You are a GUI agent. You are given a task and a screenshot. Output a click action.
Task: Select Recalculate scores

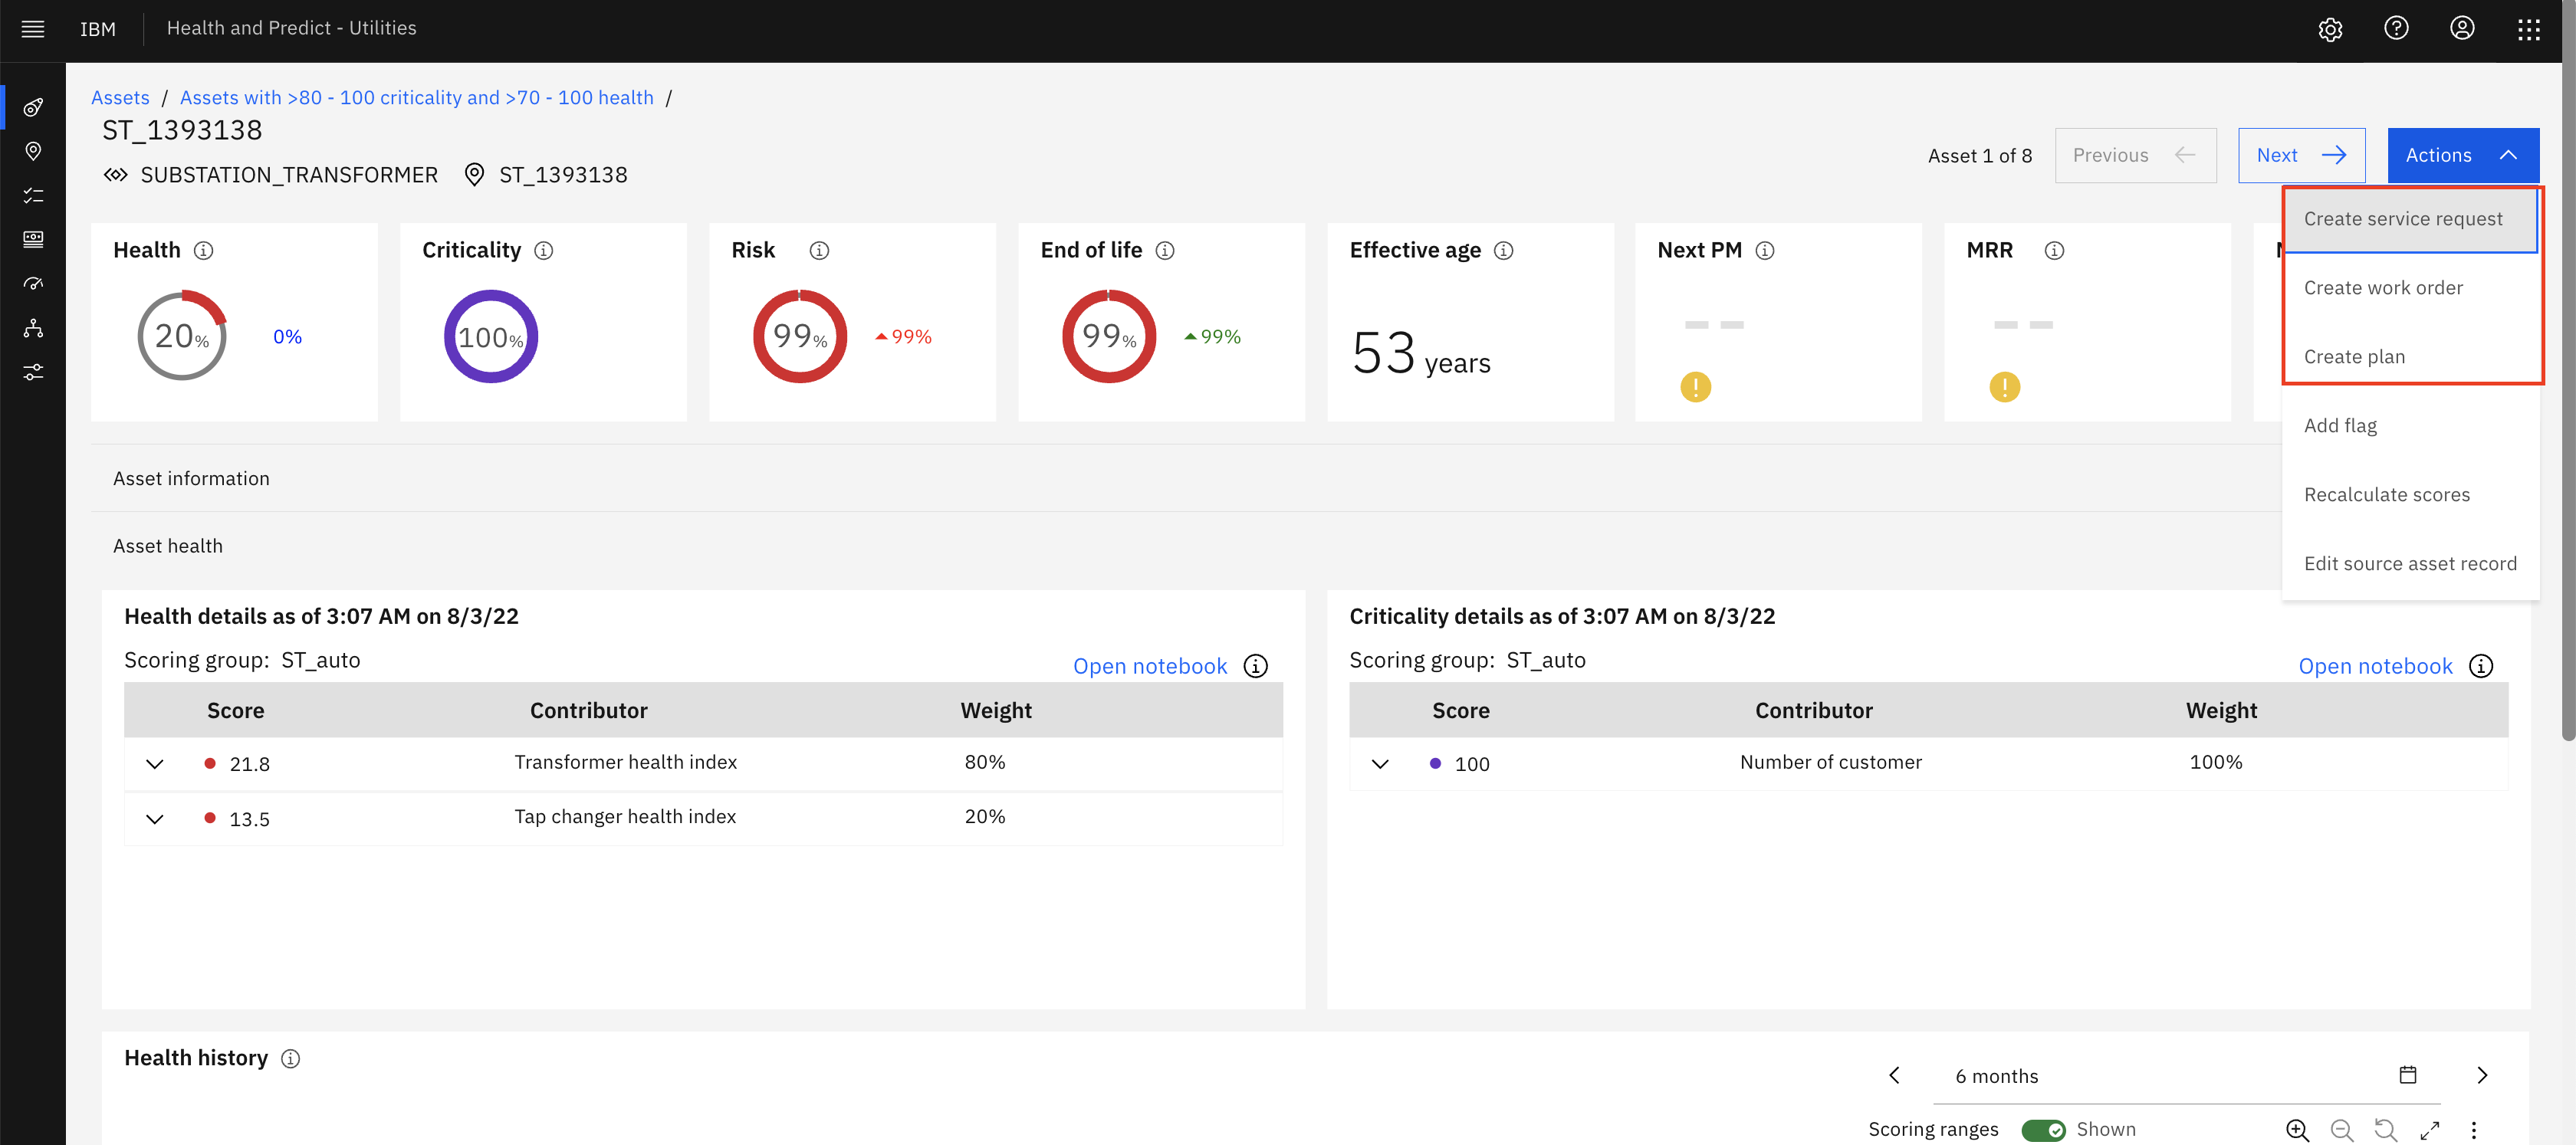[x=2411, y=495]
